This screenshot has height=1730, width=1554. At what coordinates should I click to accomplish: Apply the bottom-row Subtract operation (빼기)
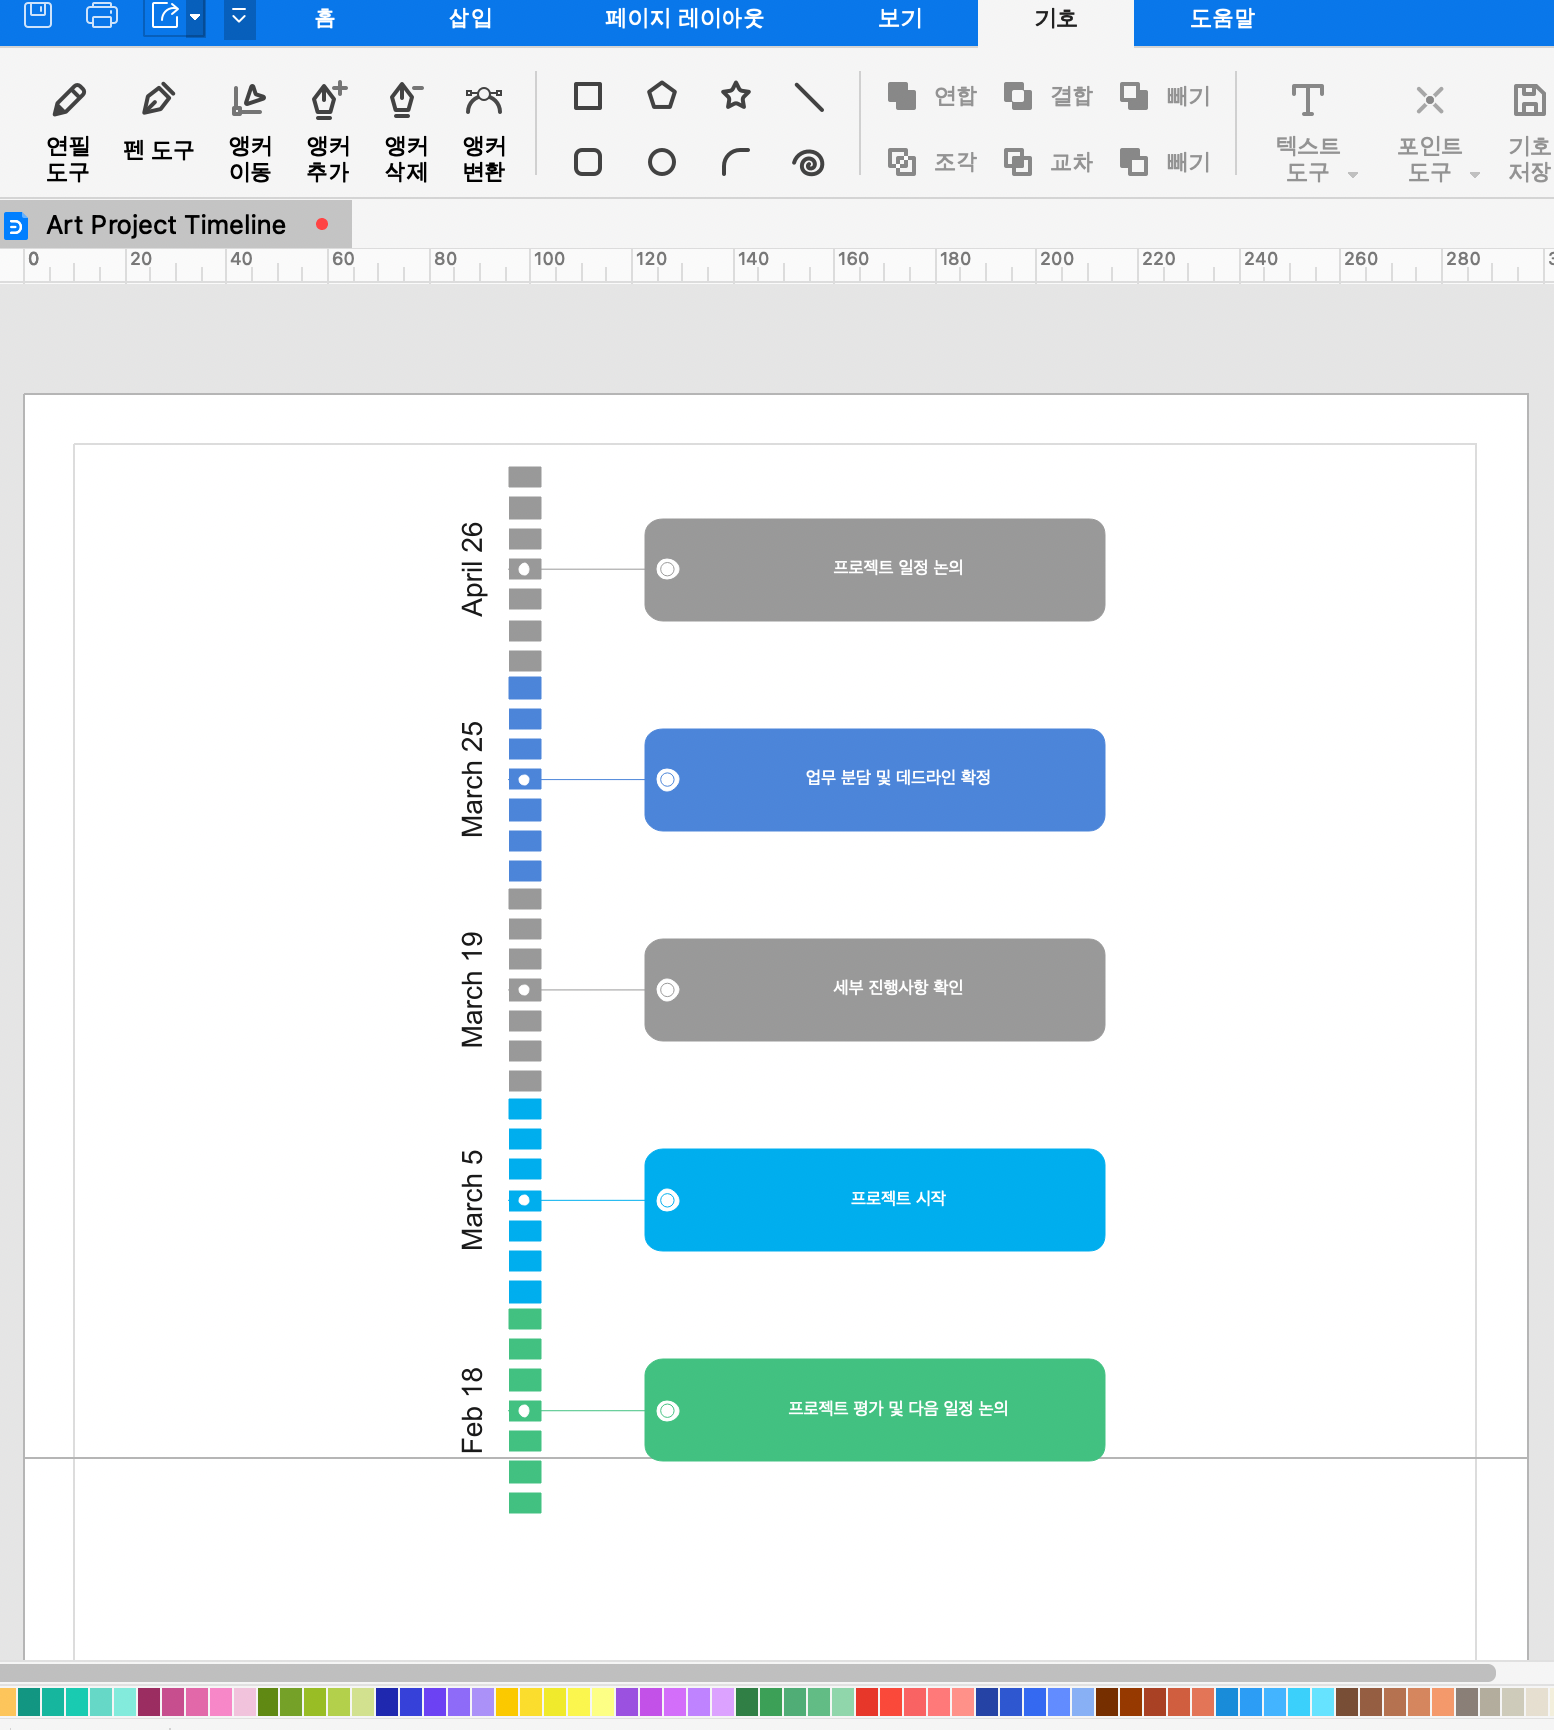[x=1165, y=162]
